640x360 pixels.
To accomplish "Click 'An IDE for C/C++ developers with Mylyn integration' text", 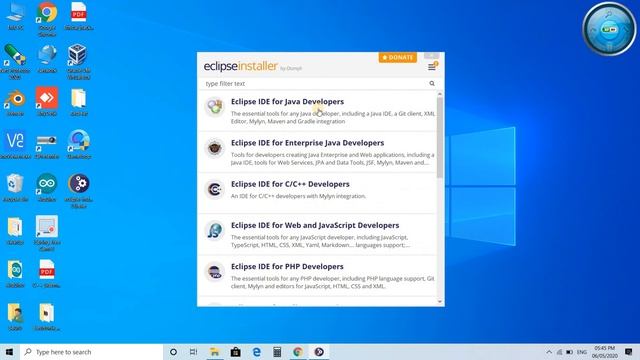I will (298, 196).
